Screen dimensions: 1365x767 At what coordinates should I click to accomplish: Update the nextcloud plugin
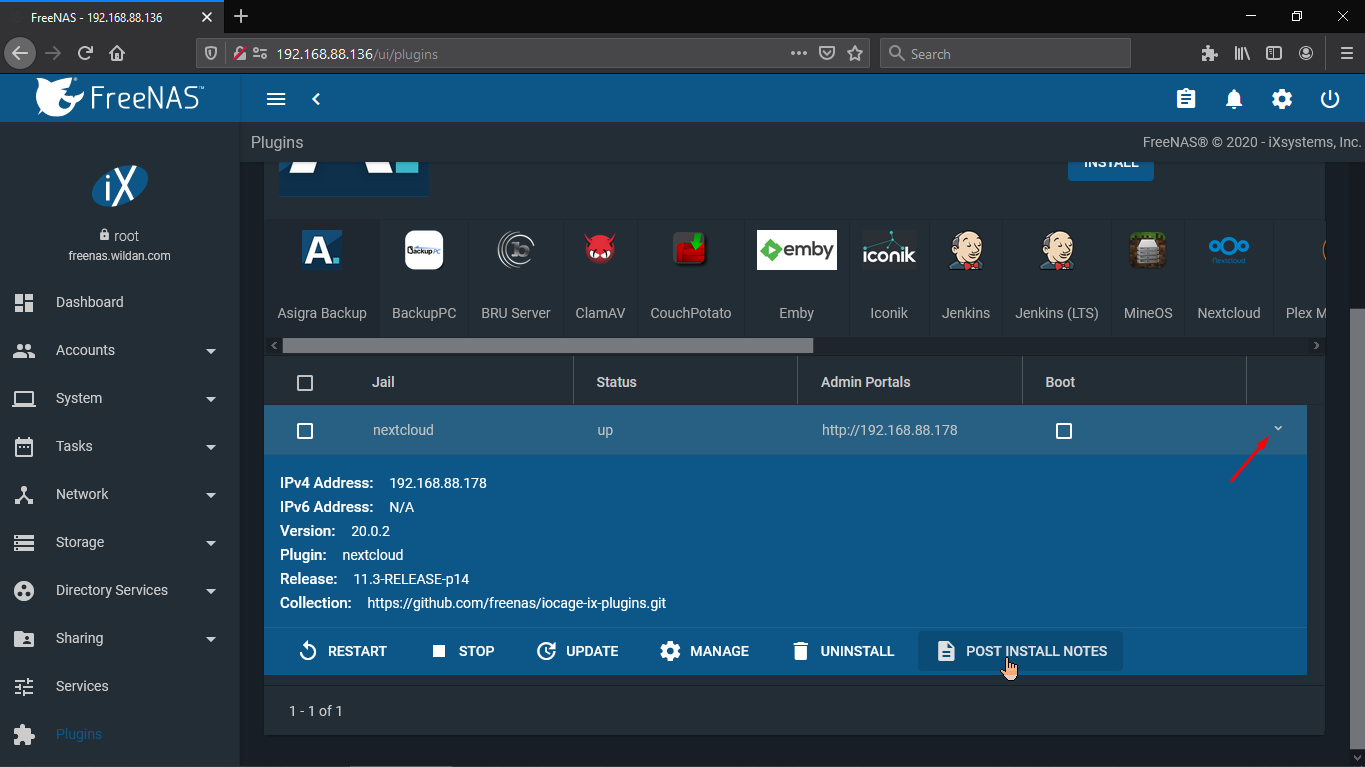click(x=578, y=651)
